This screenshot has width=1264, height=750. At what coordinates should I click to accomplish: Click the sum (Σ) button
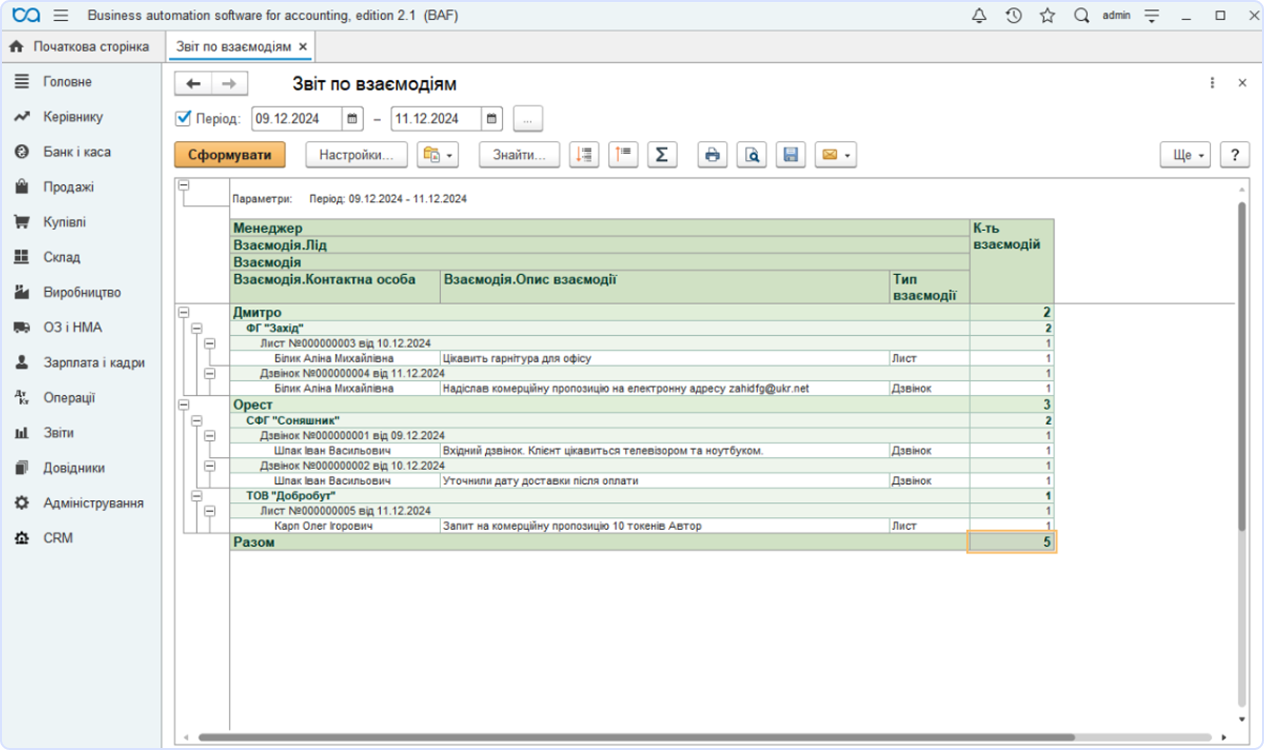(x=662, y=155)
